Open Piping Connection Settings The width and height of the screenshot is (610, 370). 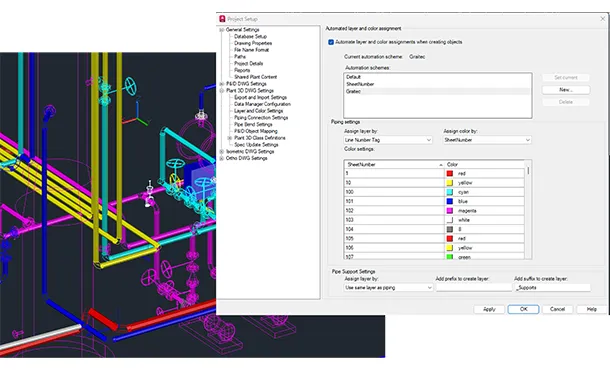tap(261, 117)
